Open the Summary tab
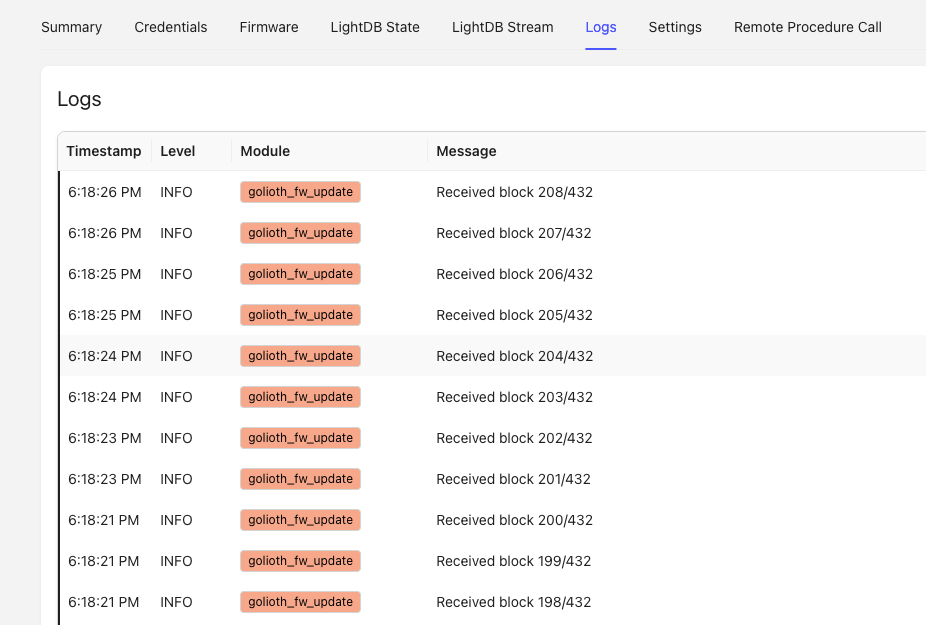 pyautogui.click(x=71, y=27)
